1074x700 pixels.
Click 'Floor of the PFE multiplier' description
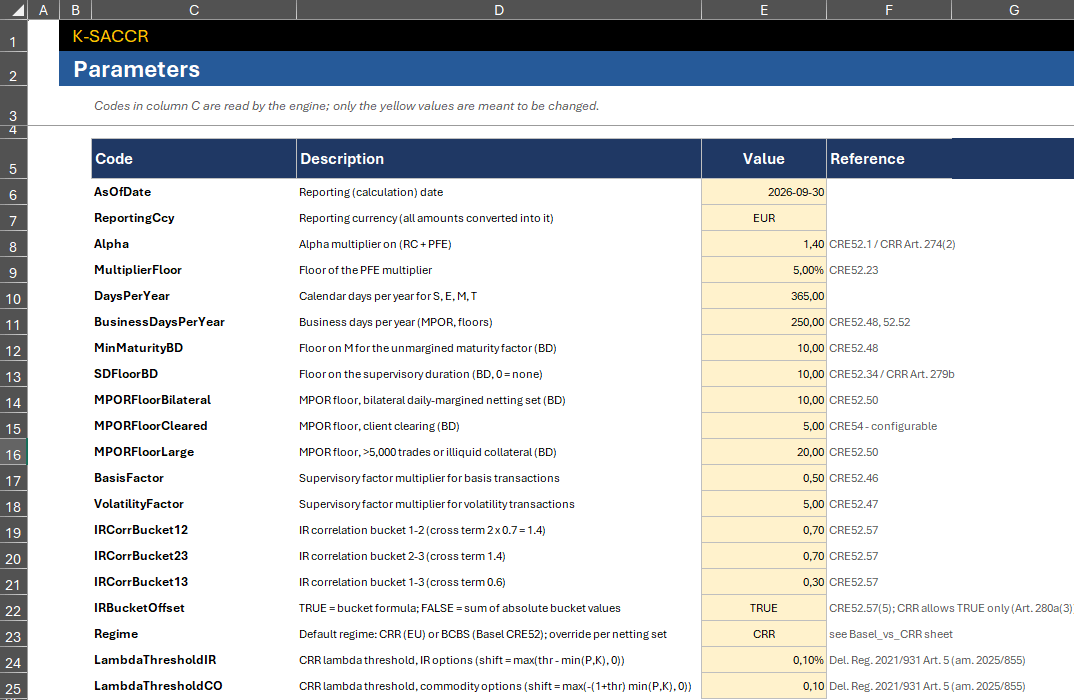pyautogui.click(x=365, y=271)
